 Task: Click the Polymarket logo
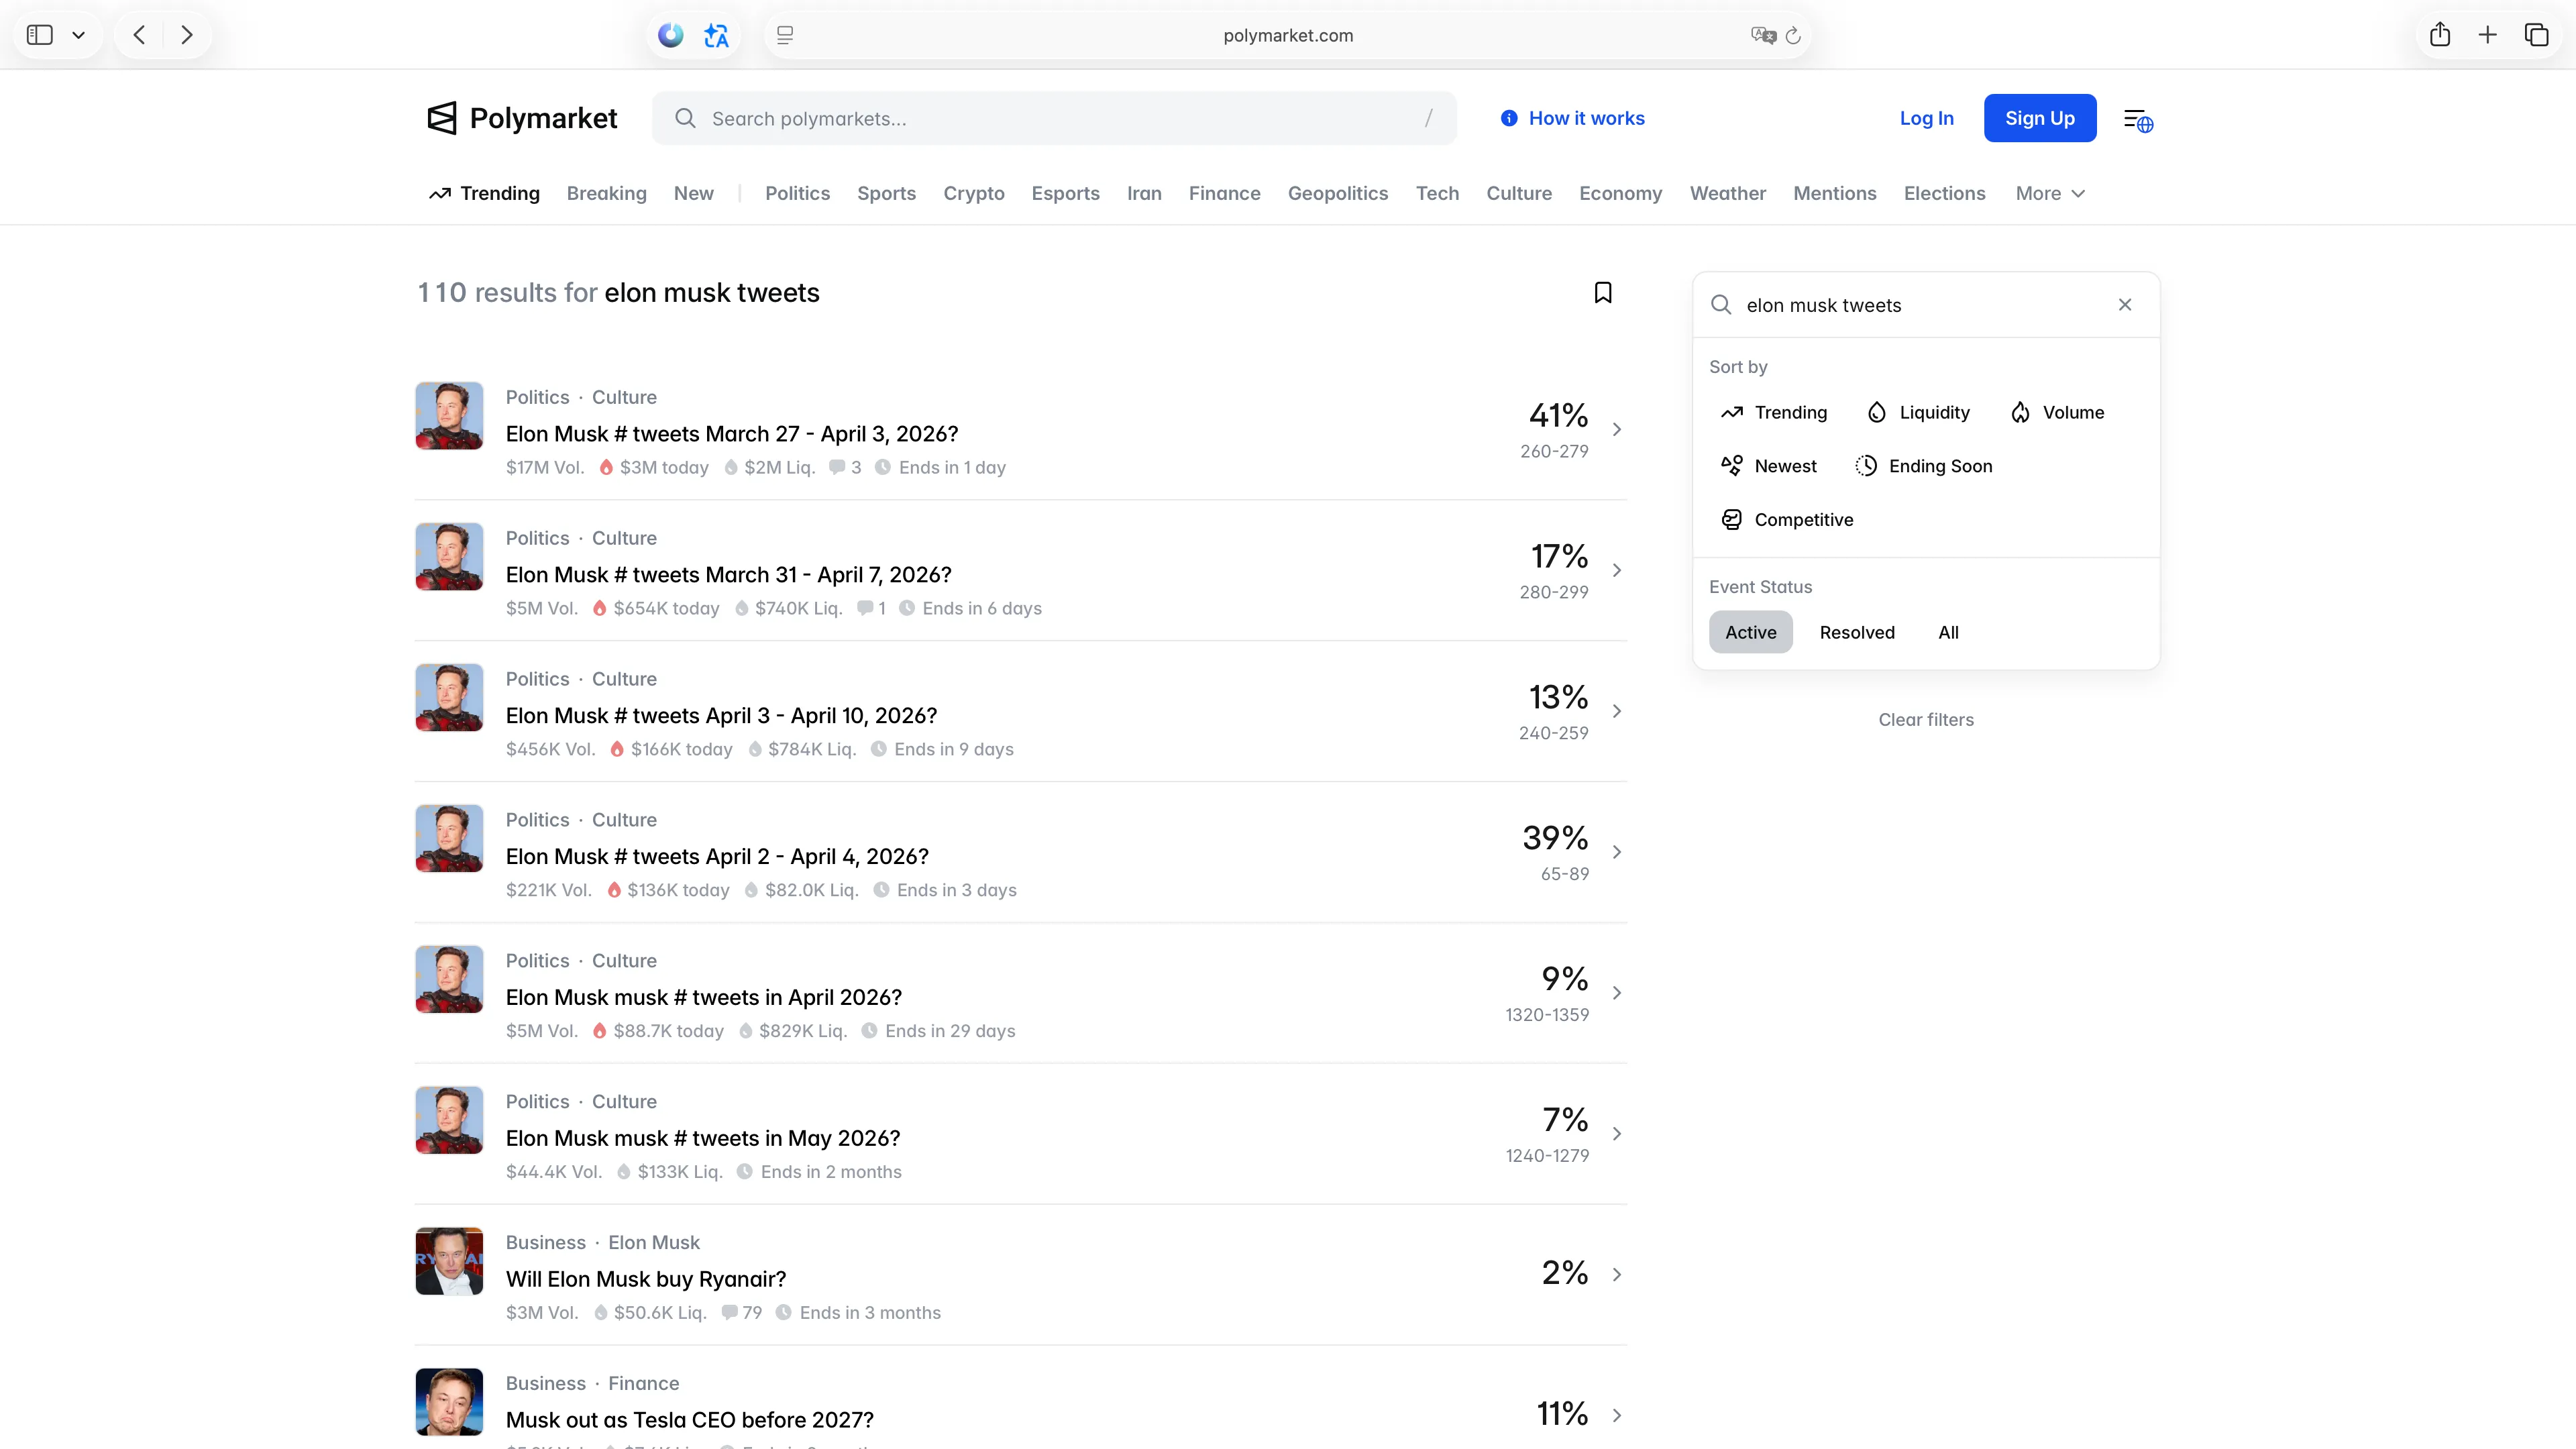tap(522, 118)
